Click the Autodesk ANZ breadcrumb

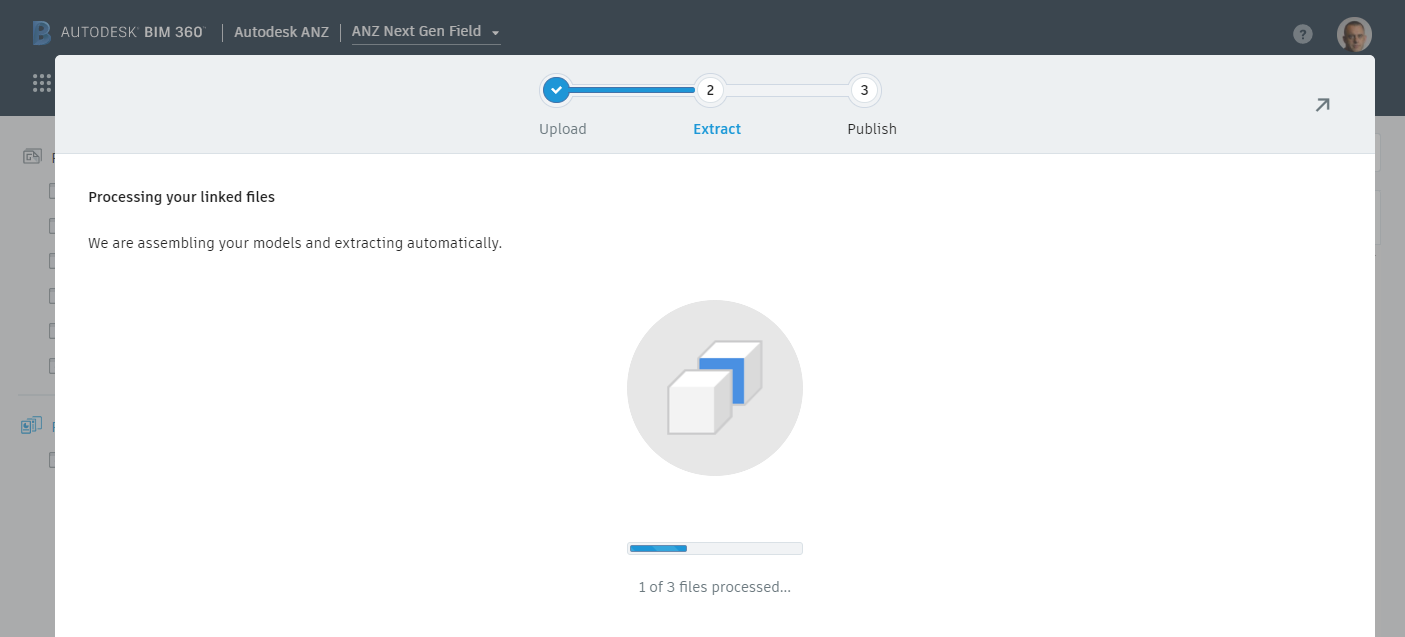click(x=281, y=31)
